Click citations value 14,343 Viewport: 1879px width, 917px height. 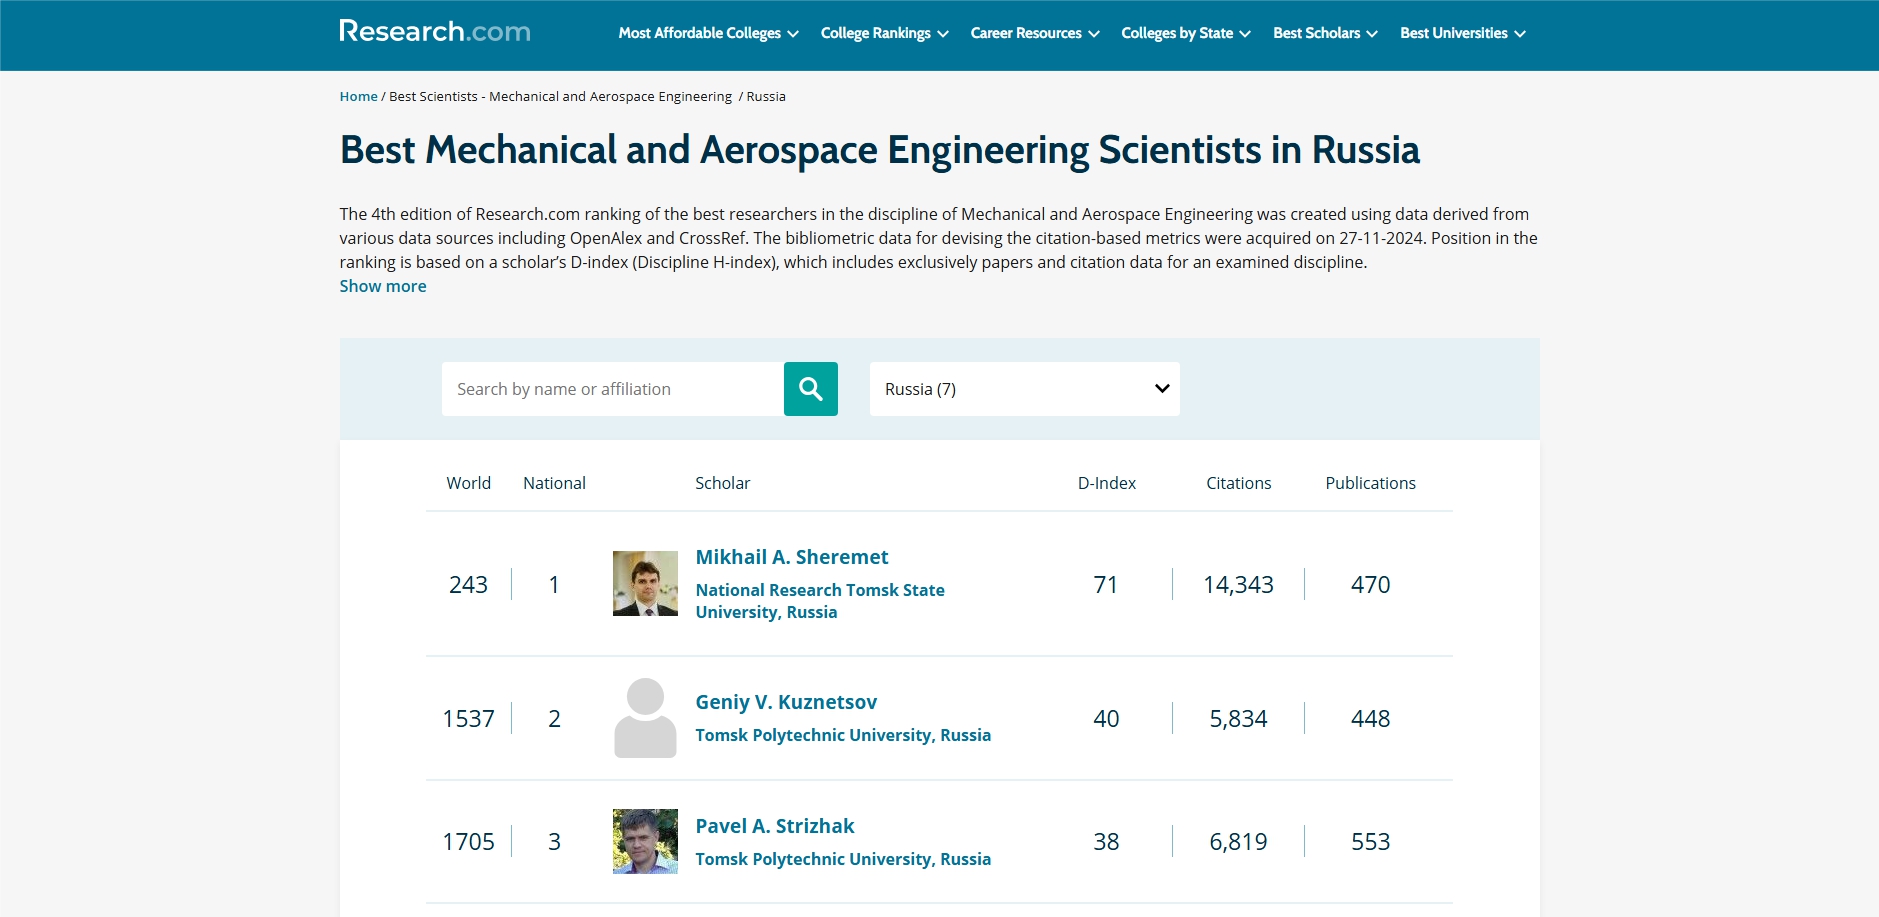click(1238, 585)
